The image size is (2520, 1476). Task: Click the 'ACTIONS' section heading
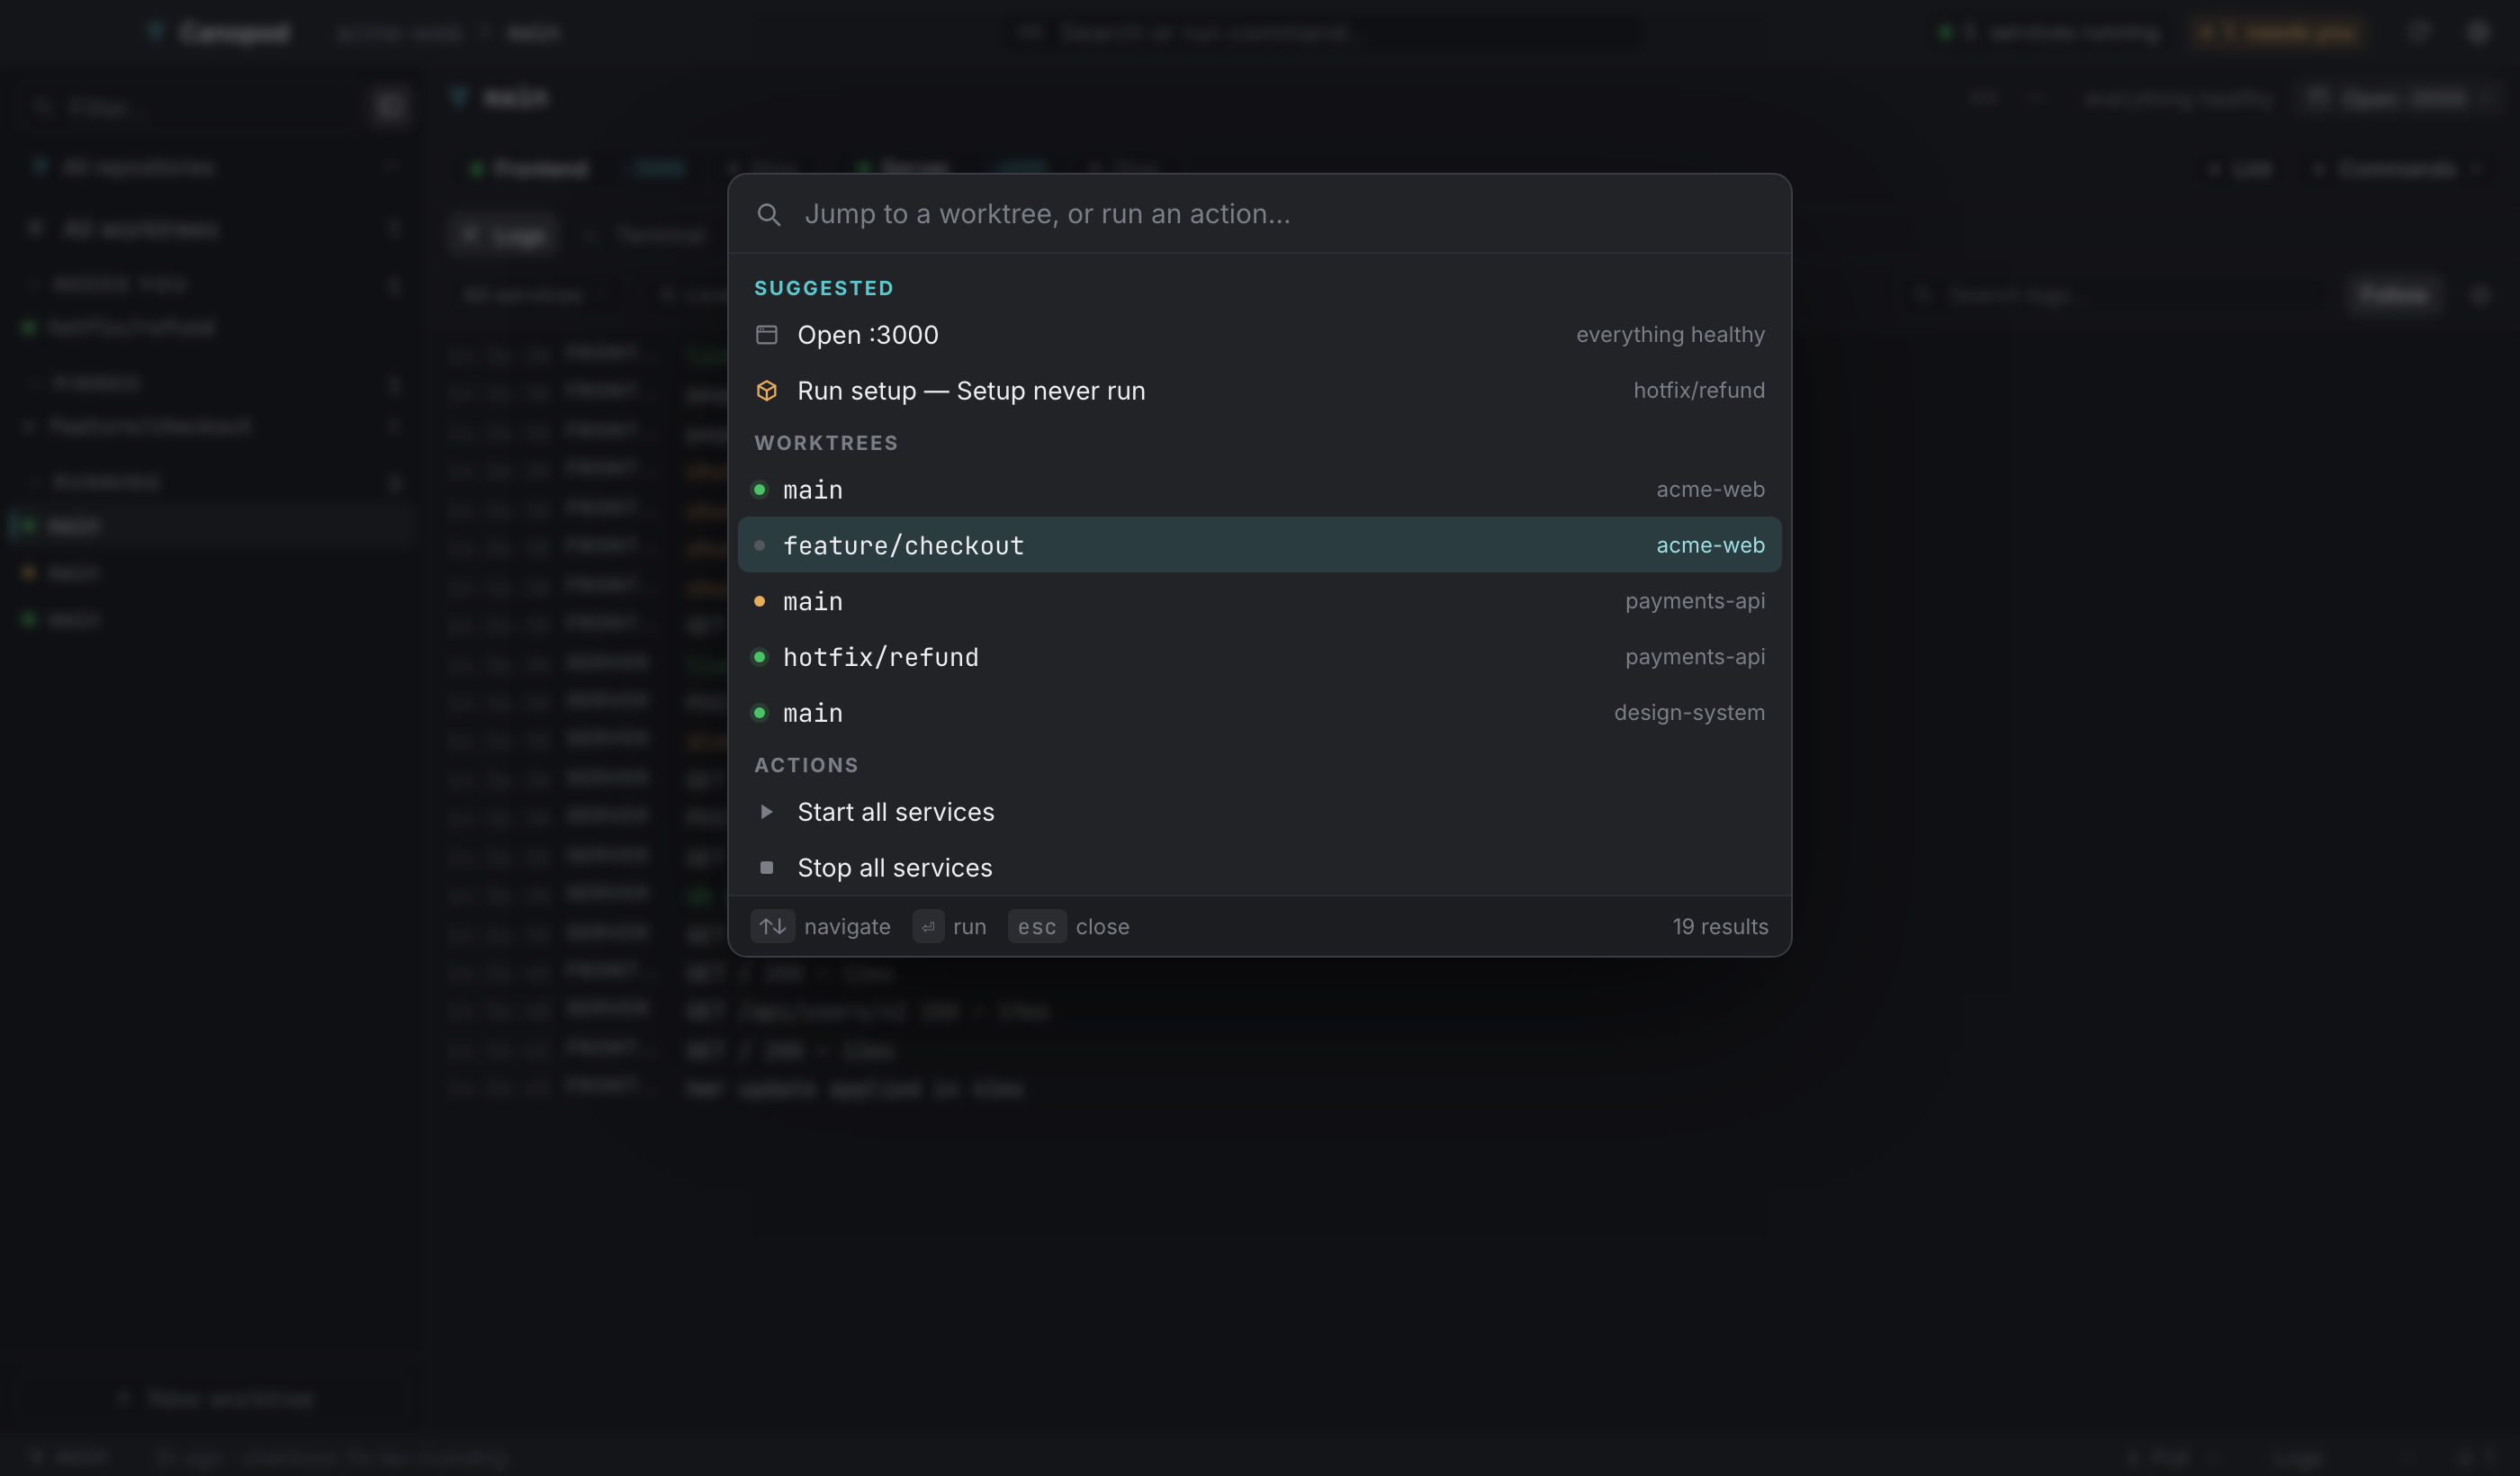pyautogui.click(x=806, y=765)
